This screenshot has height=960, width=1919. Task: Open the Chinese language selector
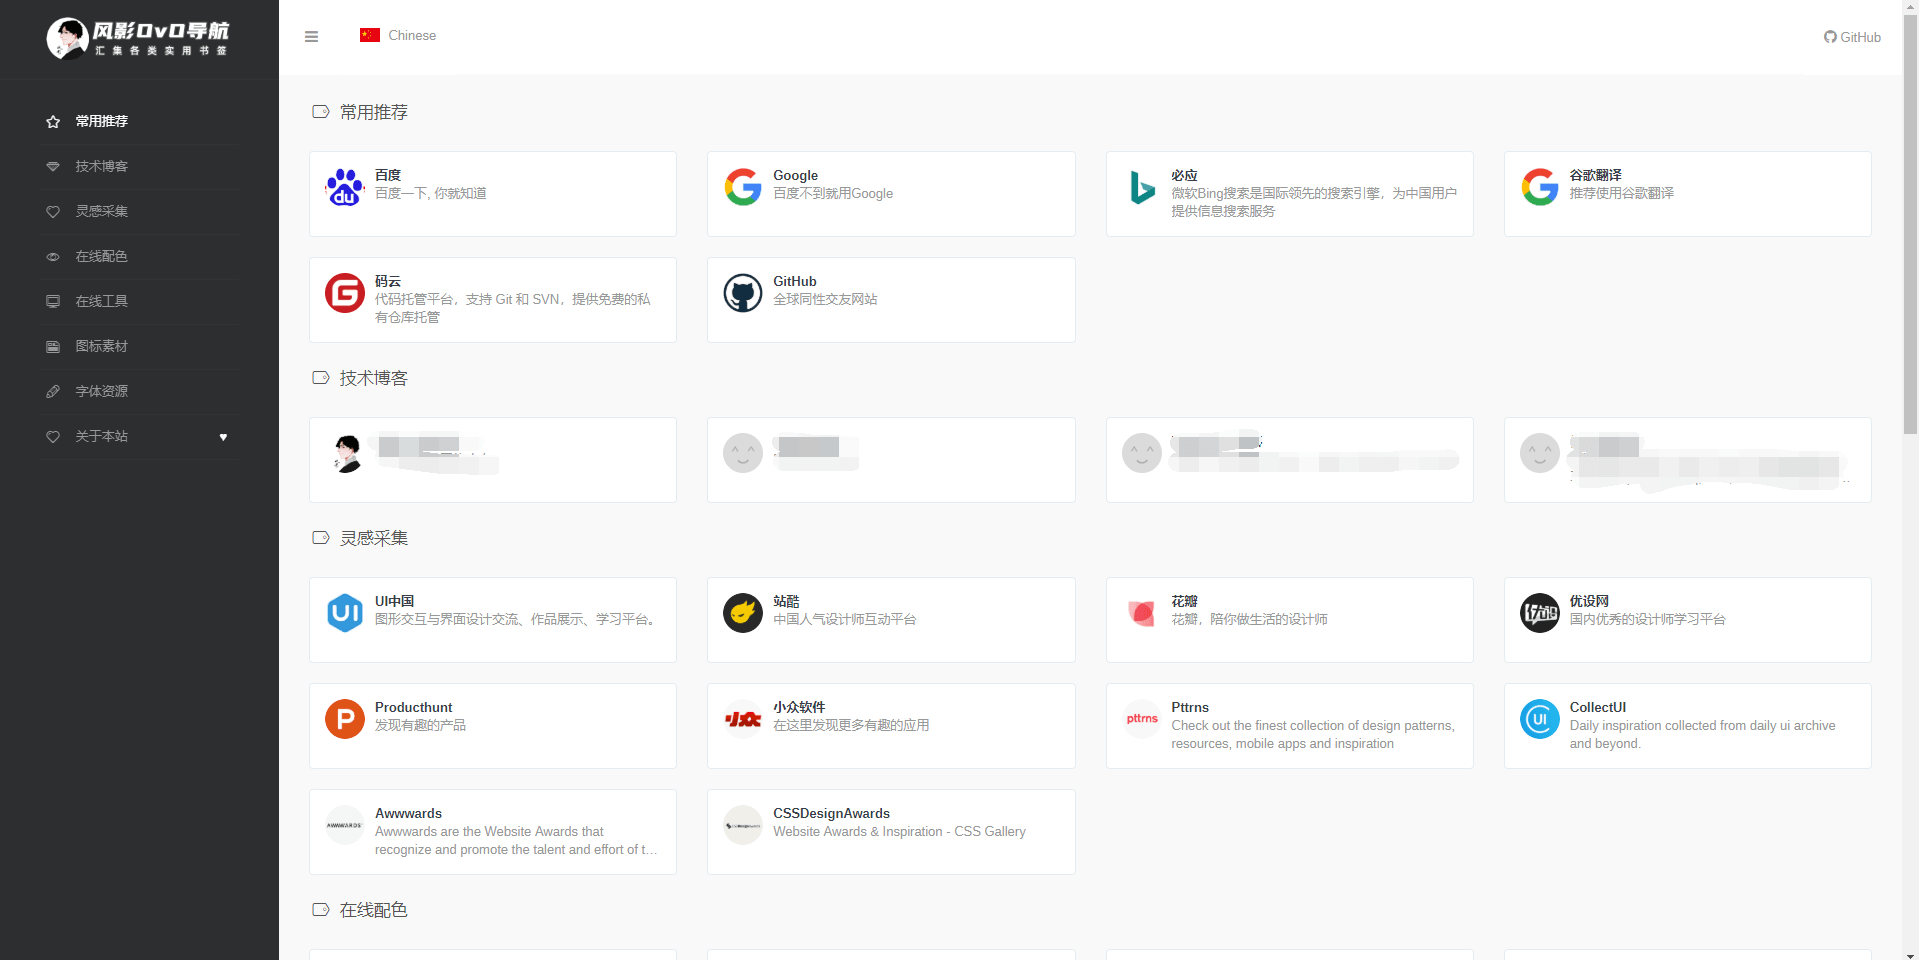tap(397, 35)
